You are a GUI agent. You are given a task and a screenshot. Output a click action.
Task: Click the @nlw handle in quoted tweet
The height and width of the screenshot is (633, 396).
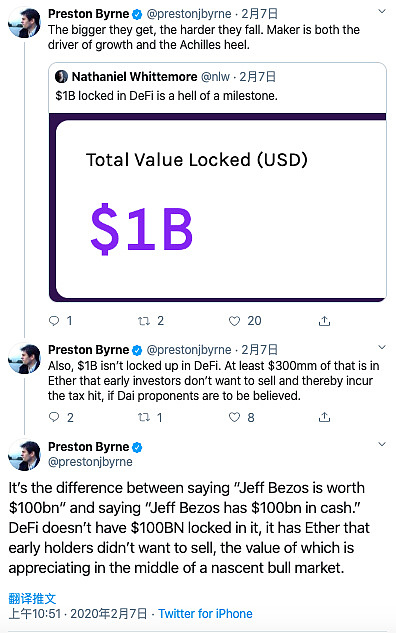(x=215, y=76)
